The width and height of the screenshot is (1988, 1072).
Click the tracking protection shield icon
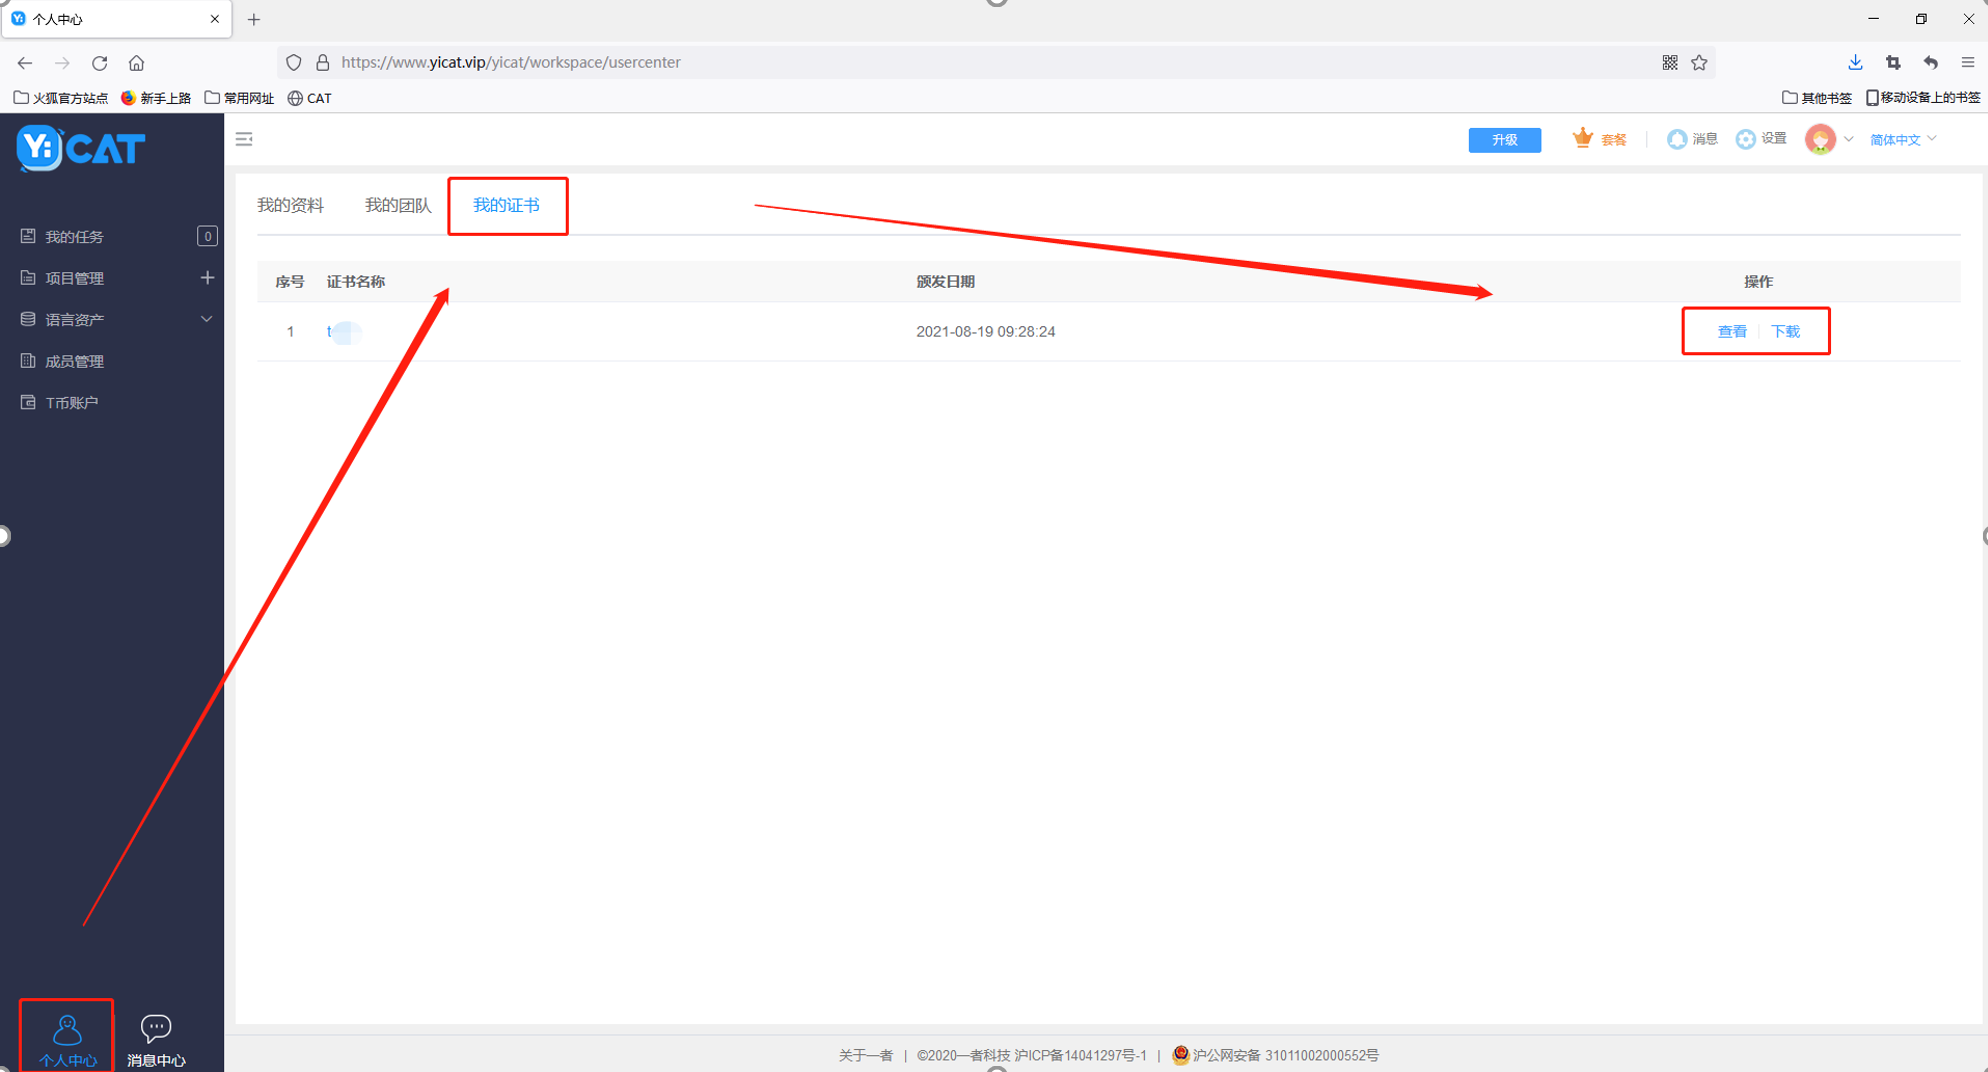pos(293,62)
